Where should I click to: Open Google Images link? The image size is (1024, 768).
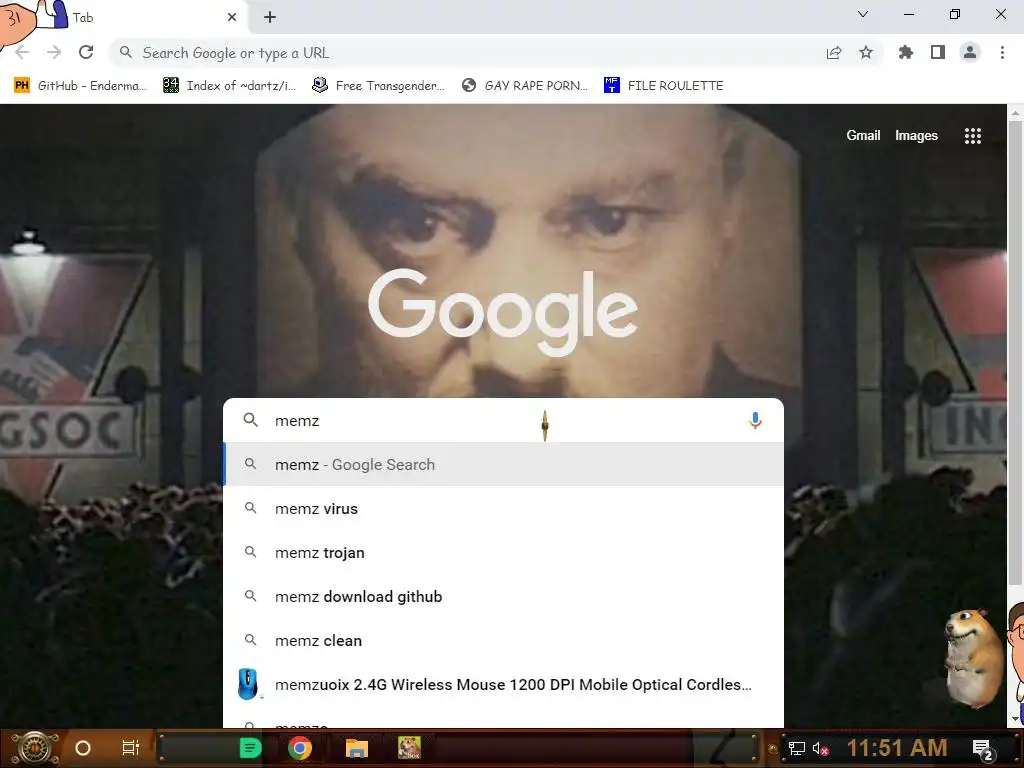(916, 135)
